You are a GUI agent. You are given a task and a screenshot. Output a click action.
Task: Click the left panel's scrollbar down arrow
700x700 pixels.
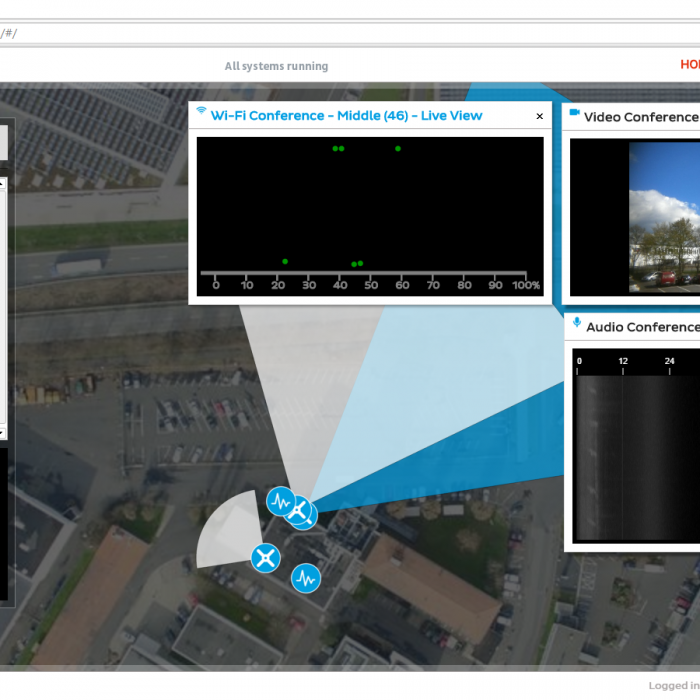coord(2,433)
